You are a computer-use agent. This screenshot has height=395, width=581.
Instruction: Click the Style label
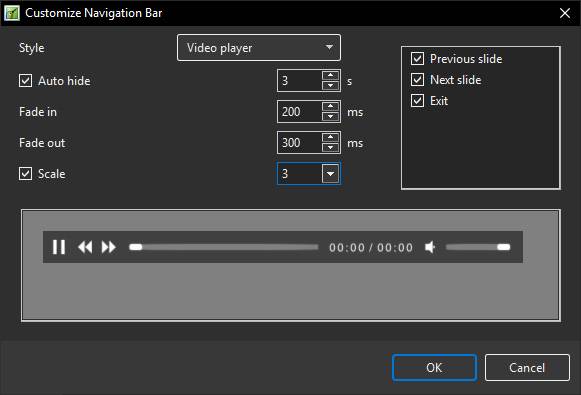31,48
